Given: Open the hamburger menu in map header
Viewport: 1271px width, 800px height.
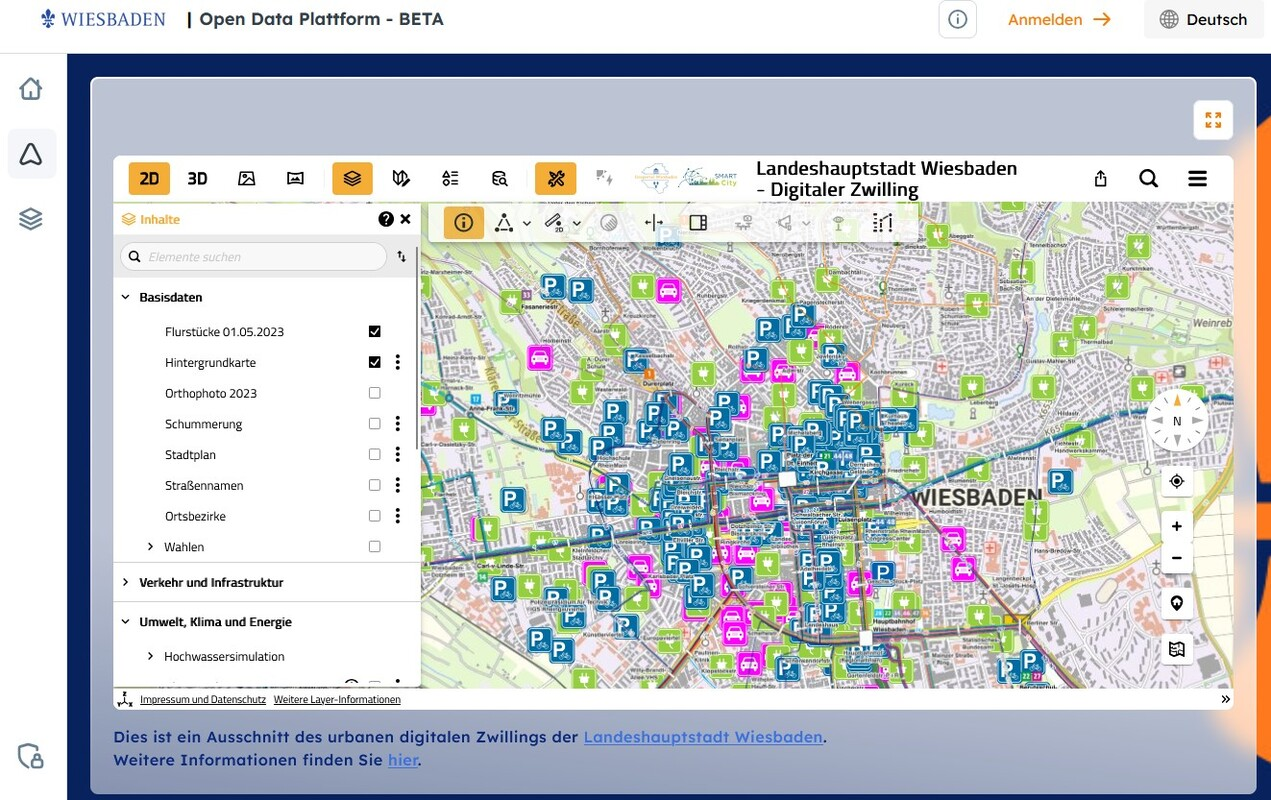Looking at the screenshot, I should [x=1197, y=178].
